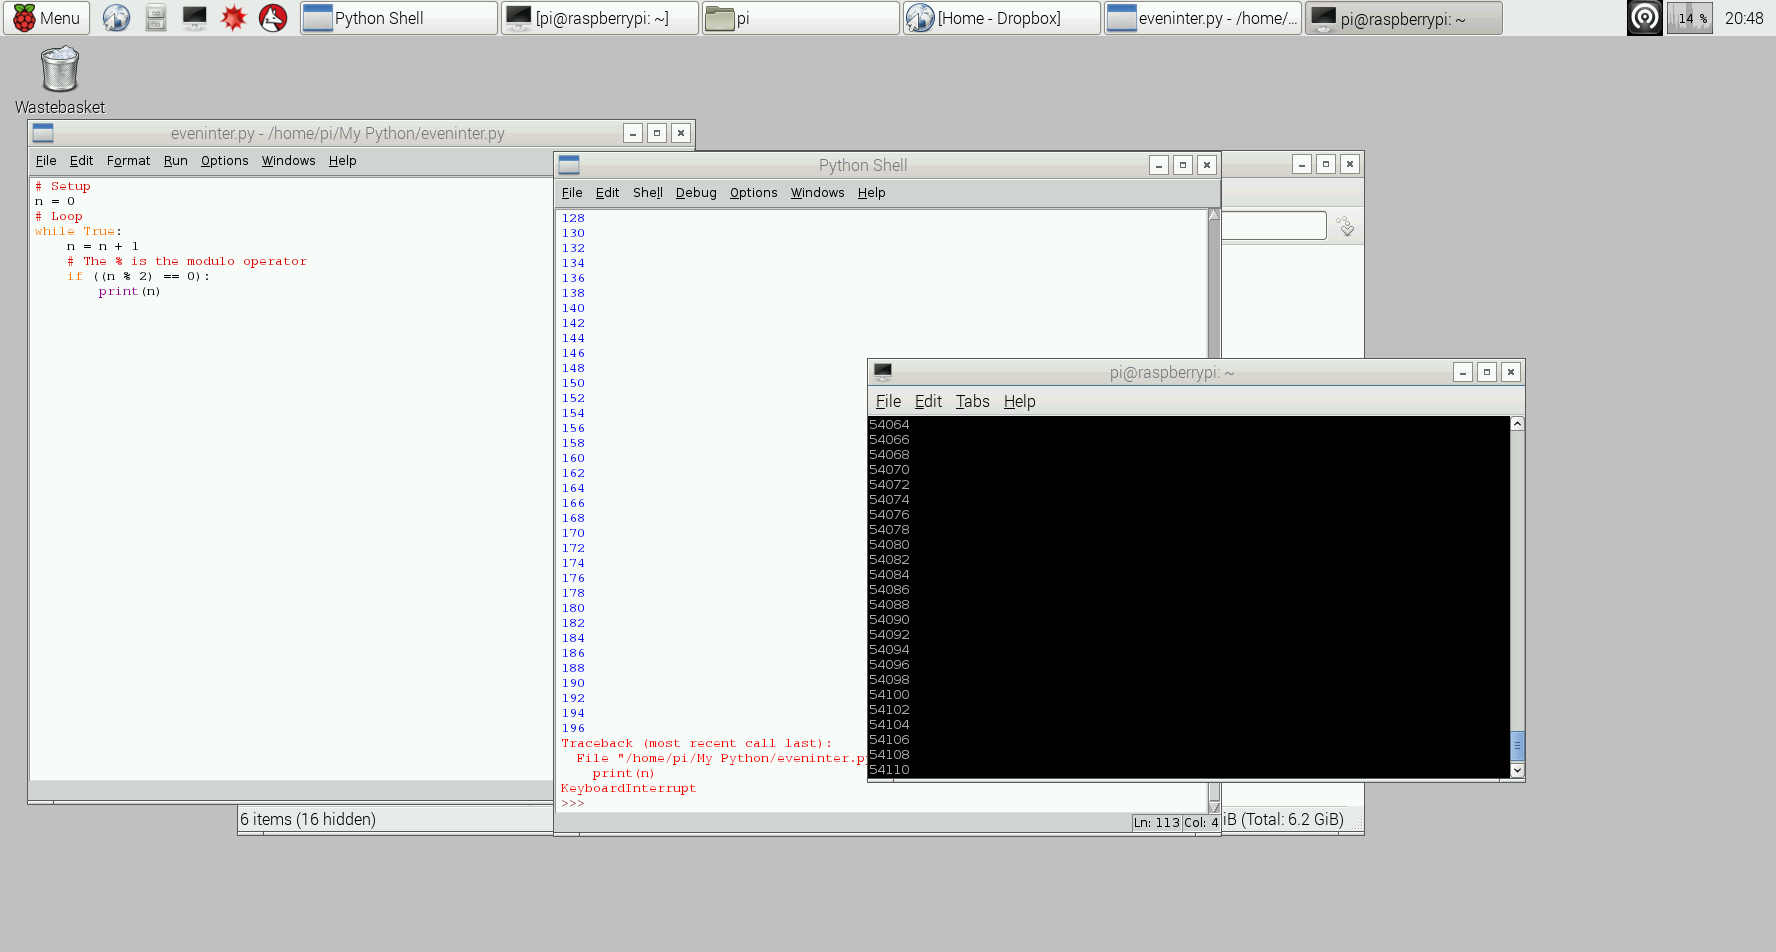Click the Ln: 113 status indicator

pyautogui.click(x=1156, y=823)
